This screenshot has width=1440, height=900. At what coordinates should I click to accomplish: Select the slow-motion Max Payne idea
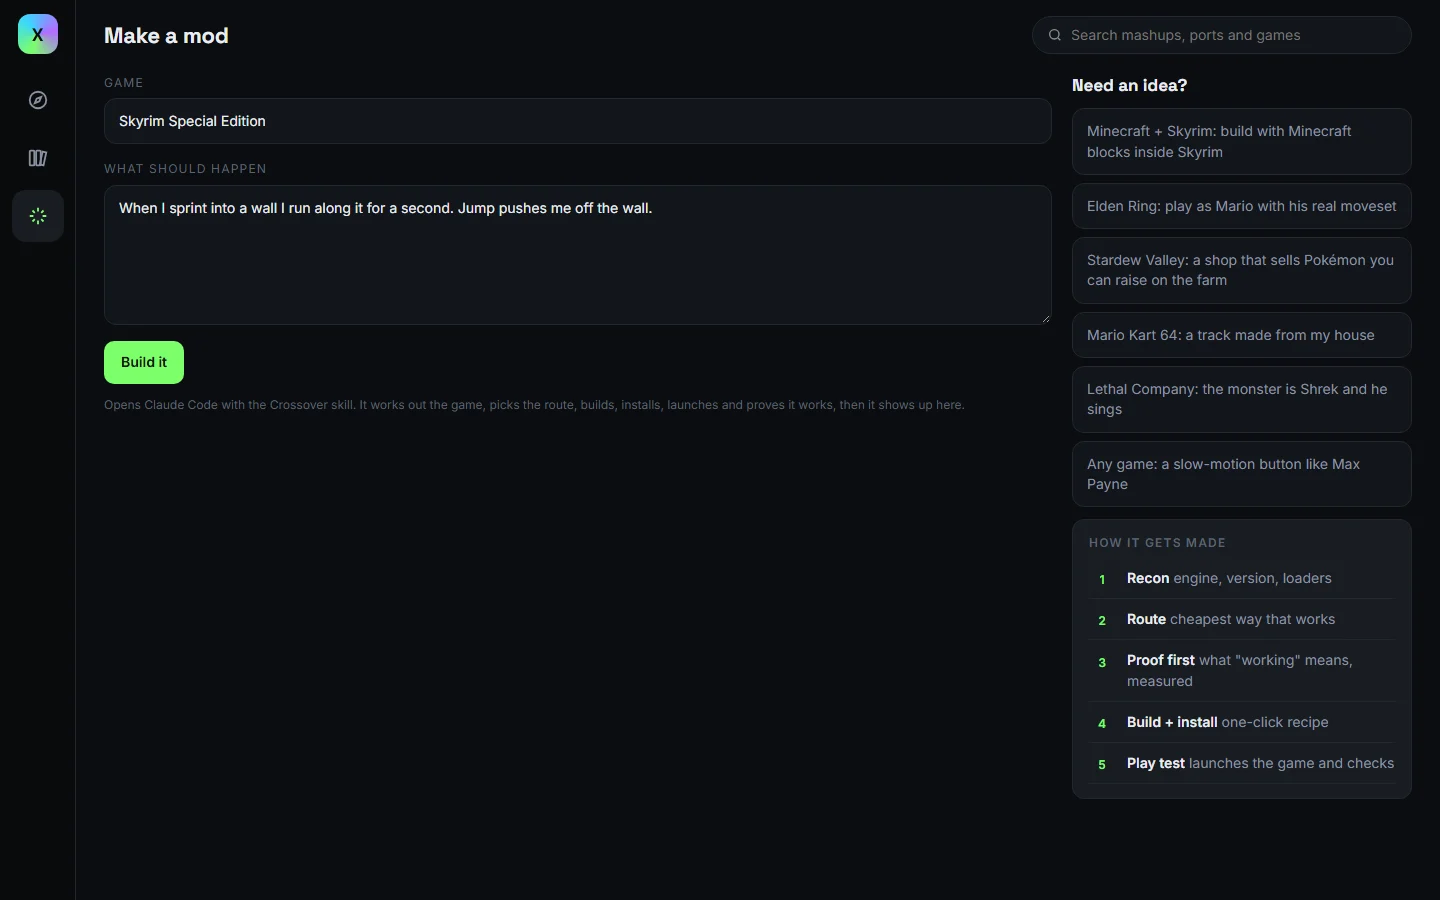click(x=1241, y=474)
